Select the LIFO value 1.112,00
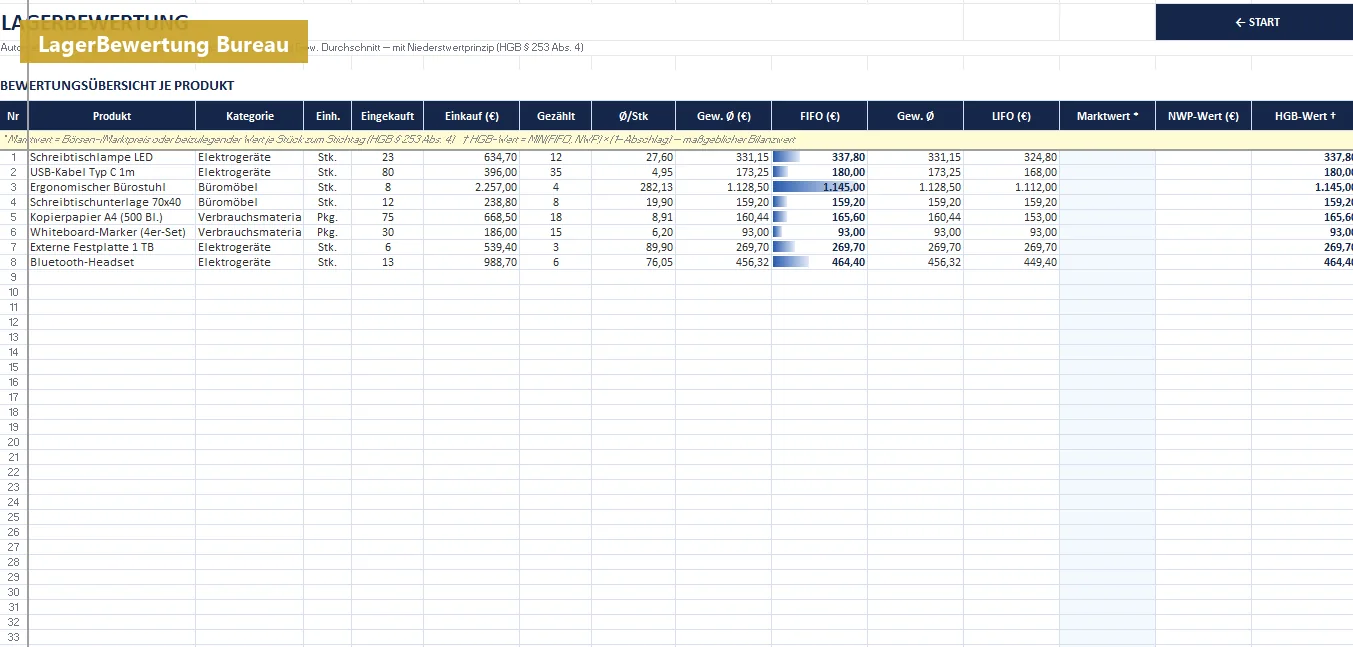Image resolution: width=1353 pixels, height=647 pixels. tap(1012, 187)
